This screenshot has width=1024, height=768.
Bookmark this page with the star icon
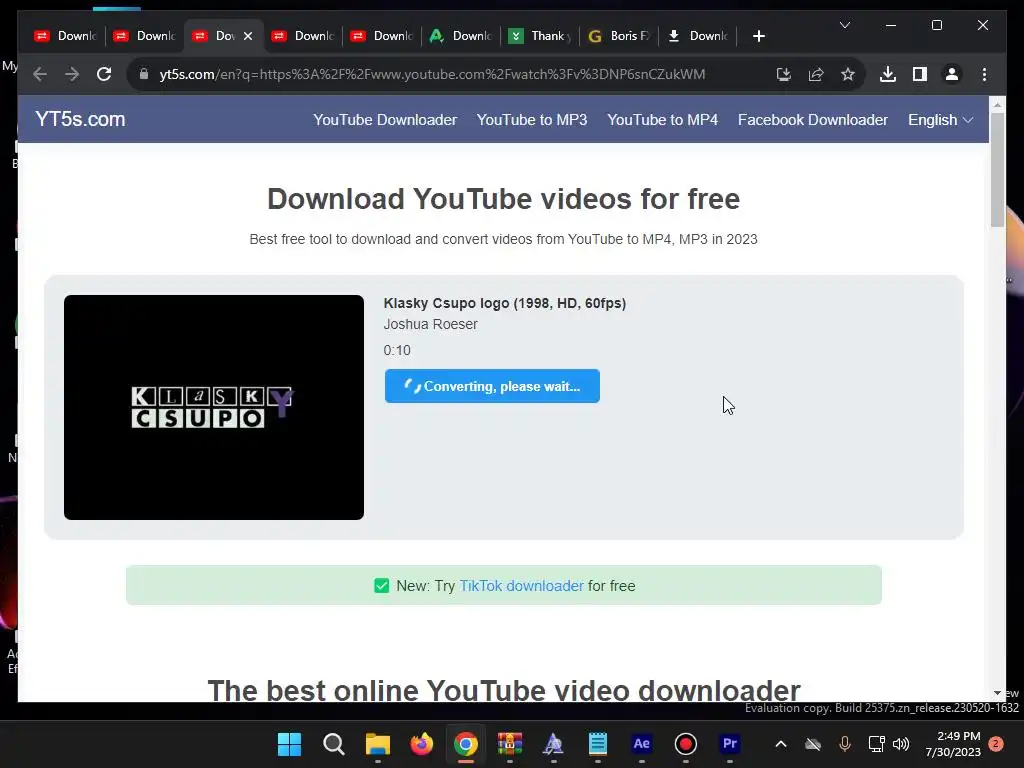848,74
